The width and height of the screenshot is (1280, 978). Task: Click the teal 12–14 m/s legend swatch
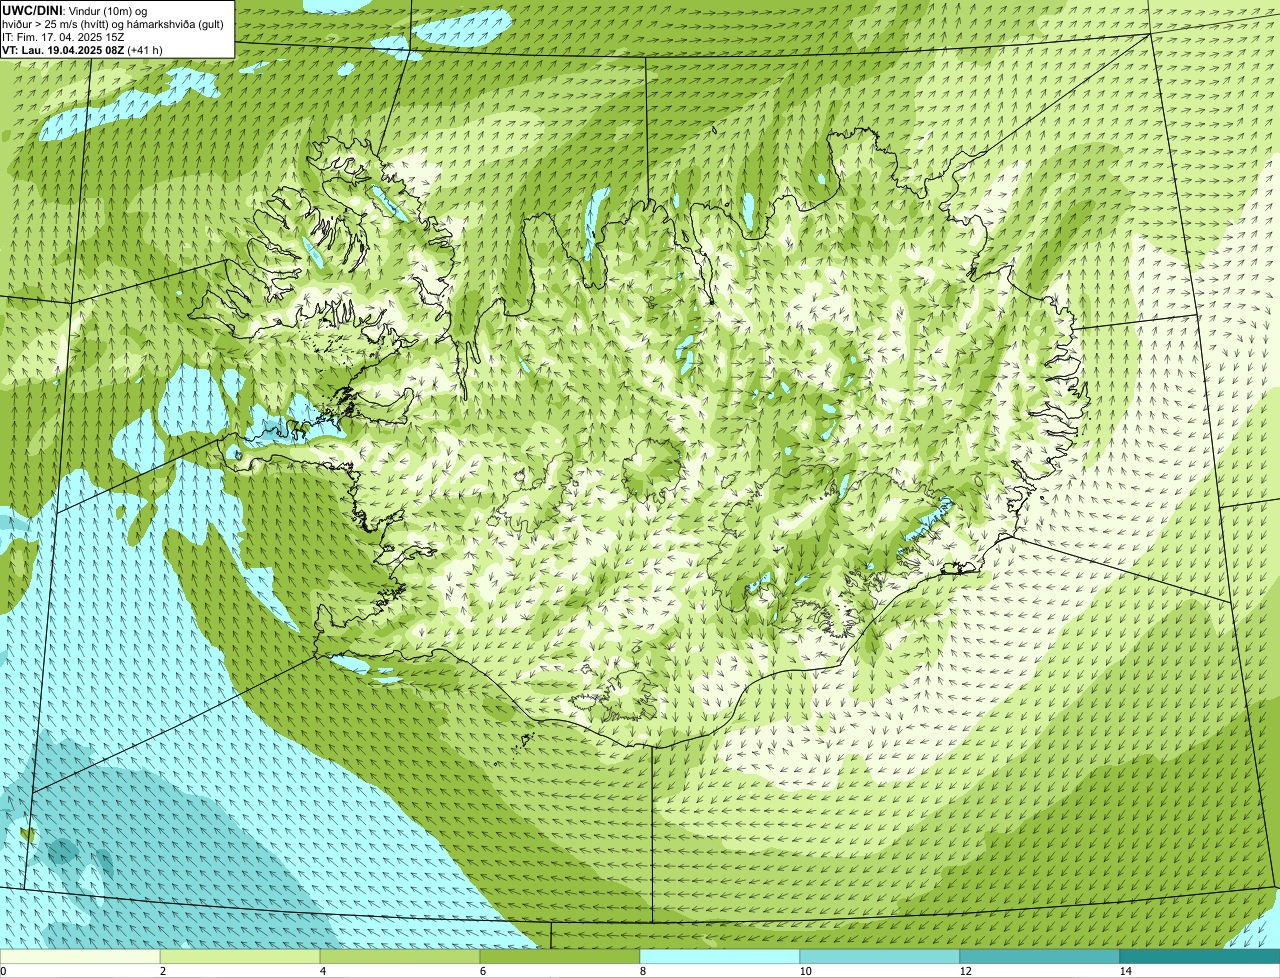pyautogui.click(x=1040, y=956)
